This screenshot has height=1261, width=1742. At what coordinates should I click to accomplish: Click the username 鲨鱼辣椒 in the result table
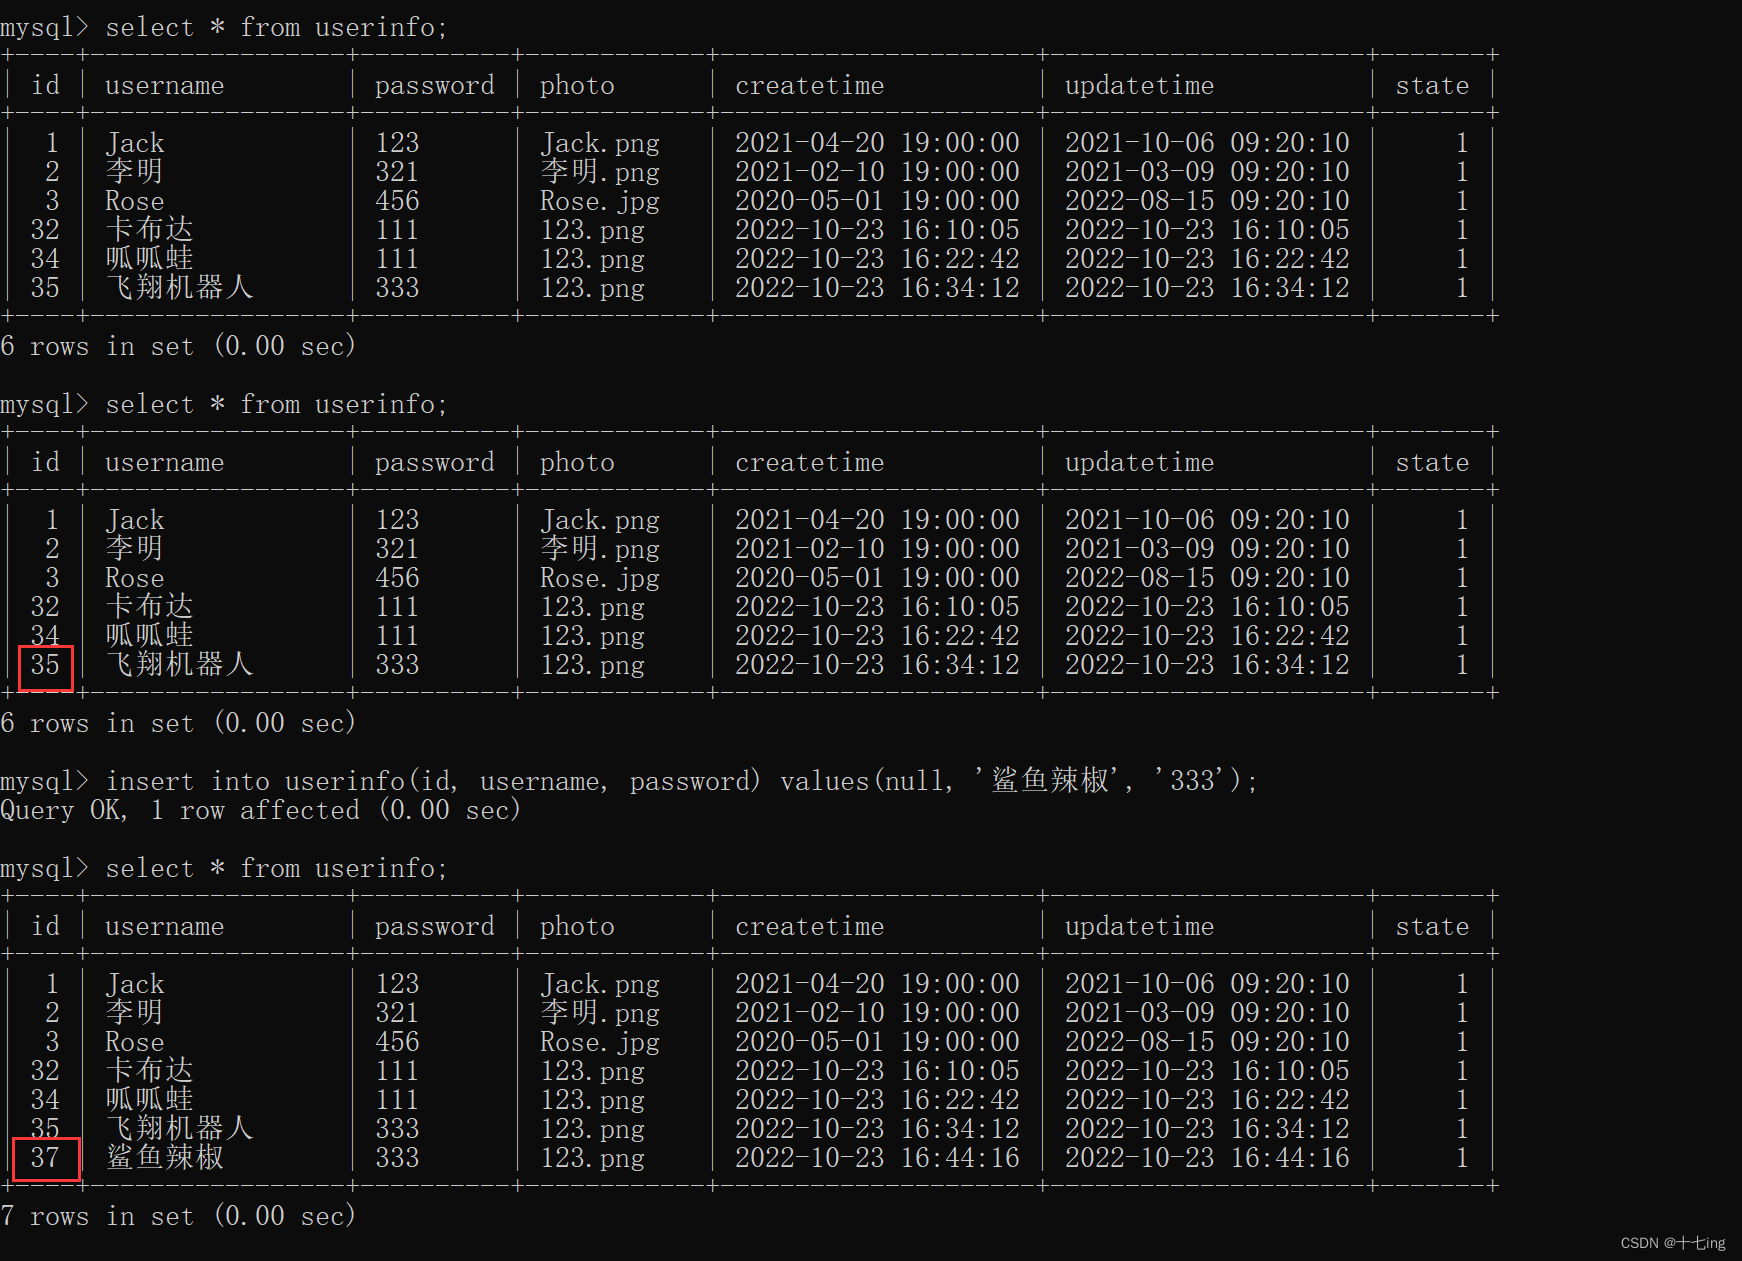pos(165,1158)
